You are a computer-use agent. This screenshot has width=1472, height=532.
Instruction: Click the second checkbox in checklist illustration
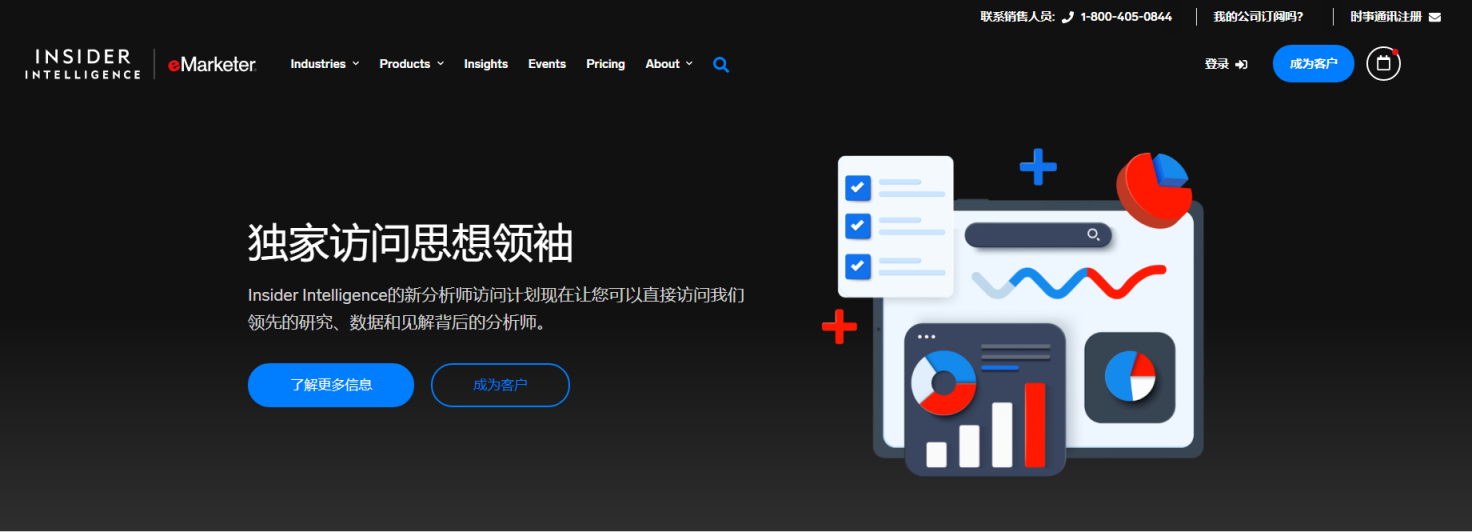point(857,226)
